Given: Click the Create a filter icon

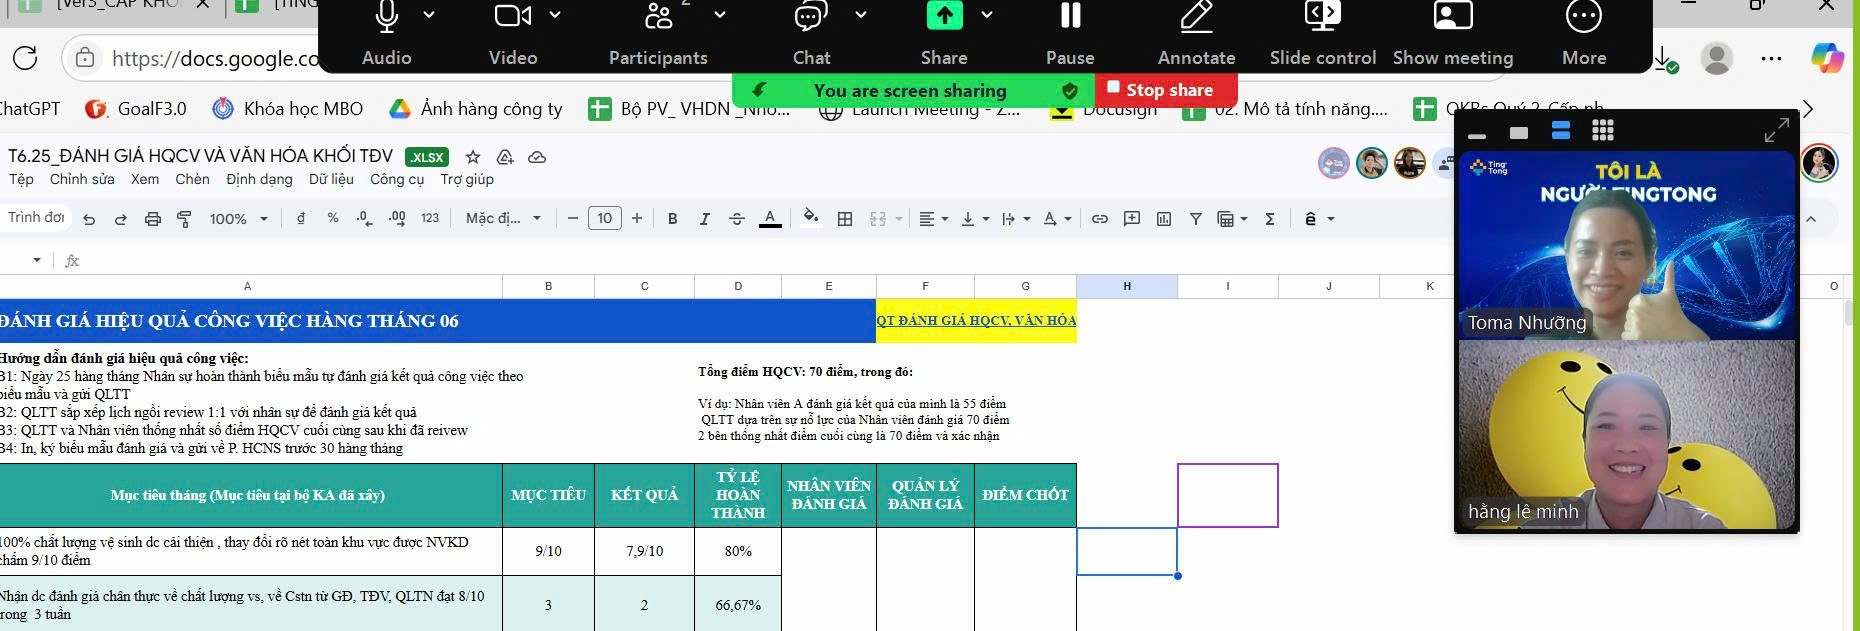Looking at the screenshot, I should pos(1196,219).
